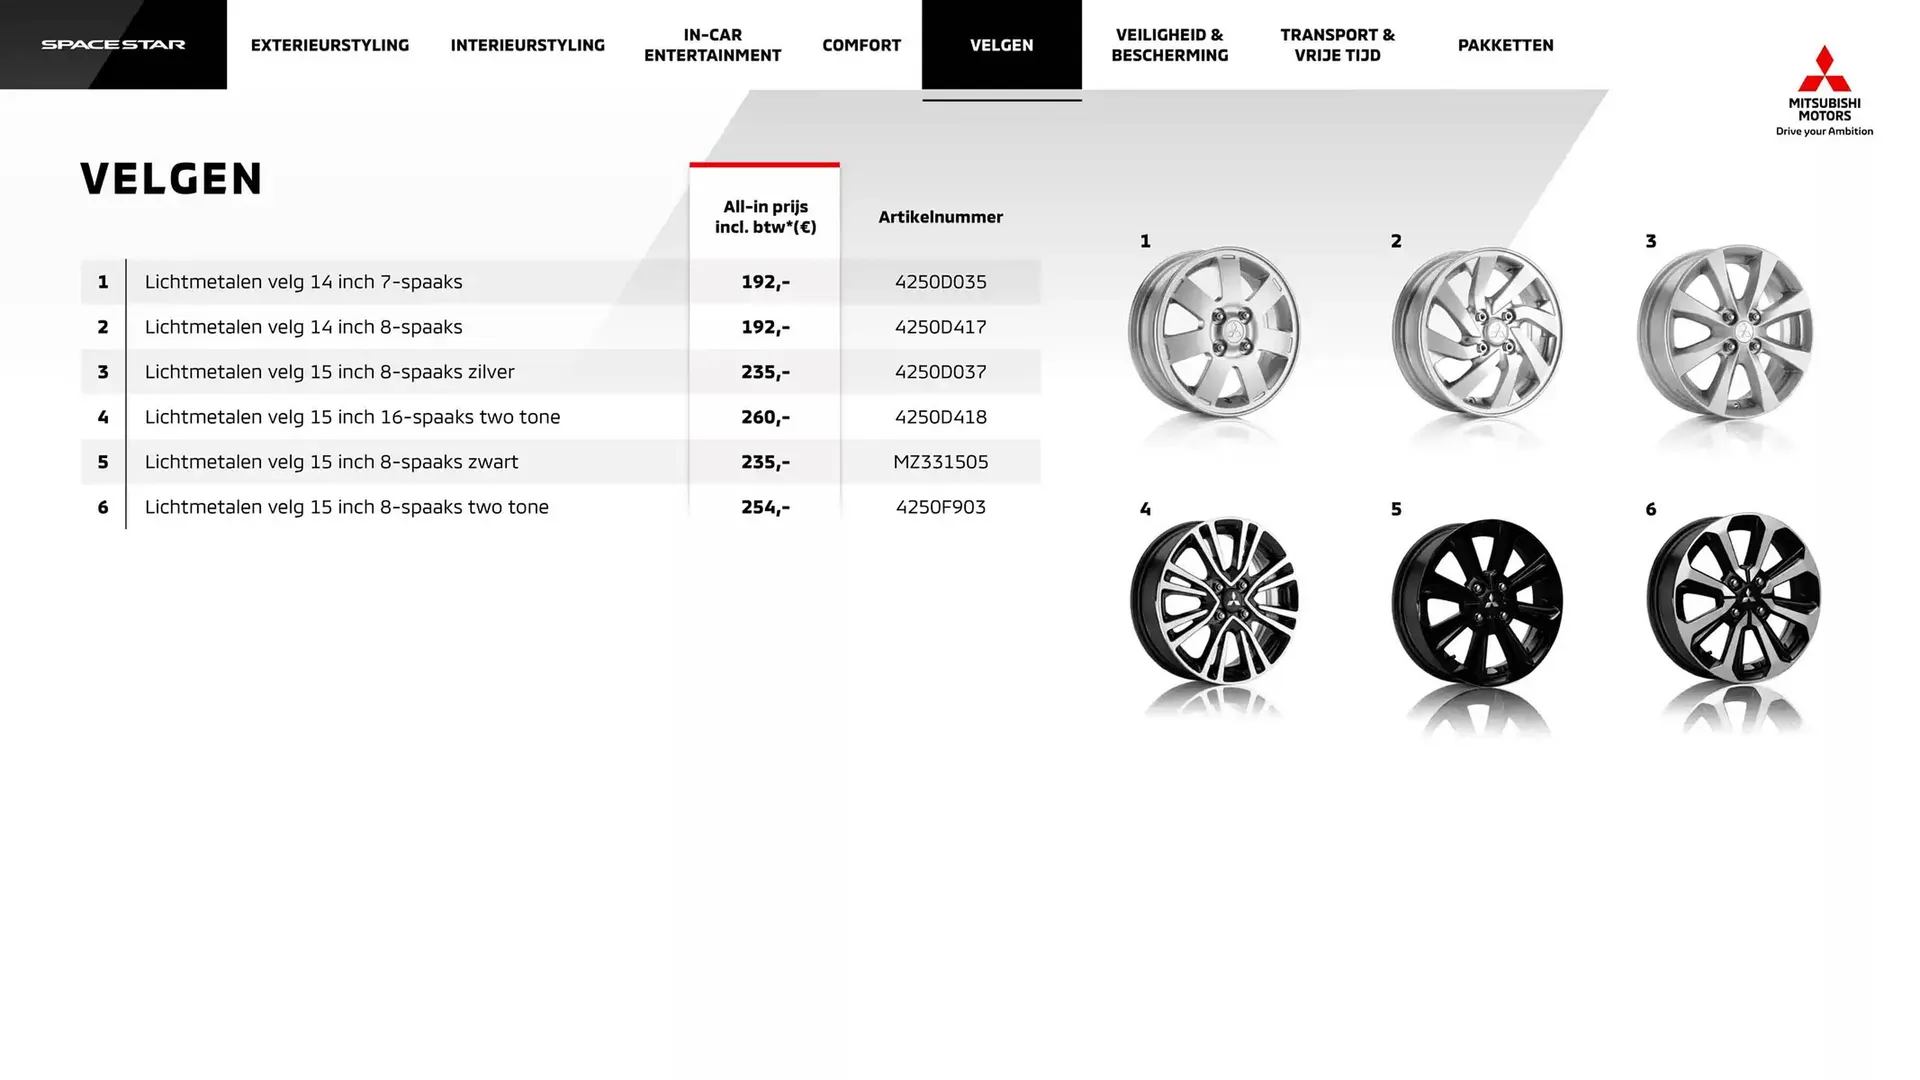This screenshot has height=1080, width=1920.
Task: Switch to In-Car Entertainment tab
Action: coord(712,45)
